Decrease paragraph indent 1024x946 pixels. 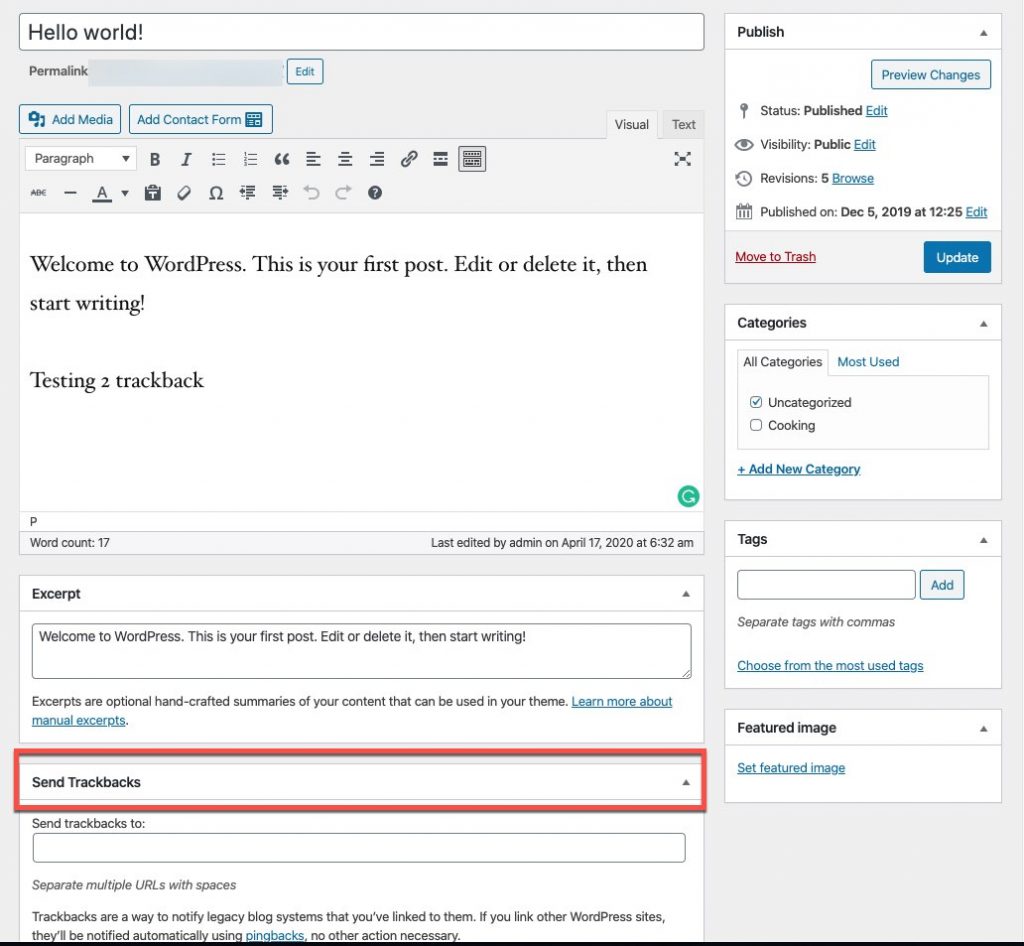click(x=248, y=193)
